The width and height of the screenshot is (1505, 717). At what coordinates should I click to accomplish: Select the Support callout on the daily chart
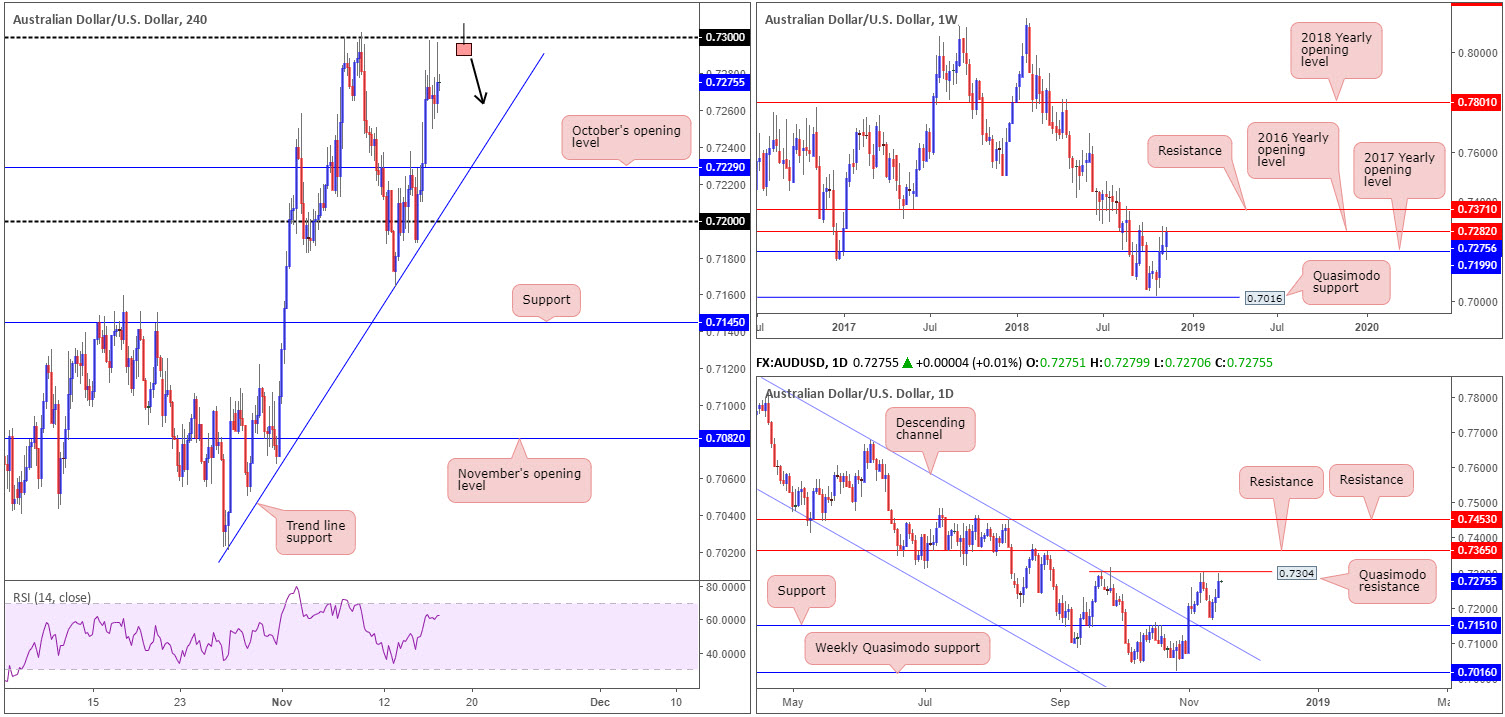tap(802, 590)
